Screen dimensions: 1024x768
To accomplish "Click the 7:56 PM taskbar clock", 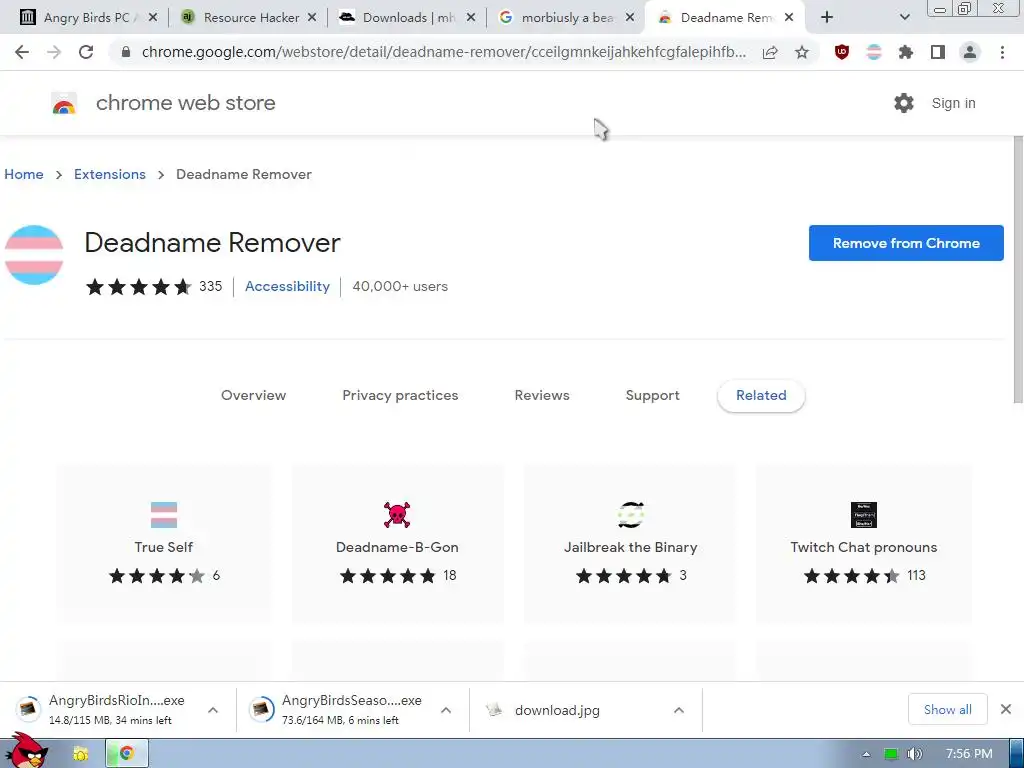I will pos(969,754).
